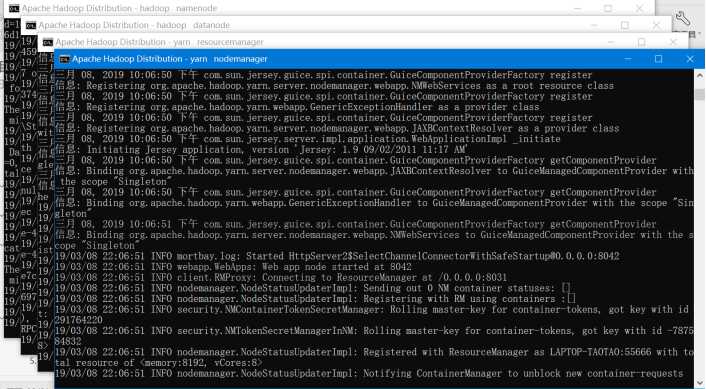Minimize the yarn nodemanager window
Image resolution: width=706 pixels, height=389 pixels.
(x=628, y=59)
